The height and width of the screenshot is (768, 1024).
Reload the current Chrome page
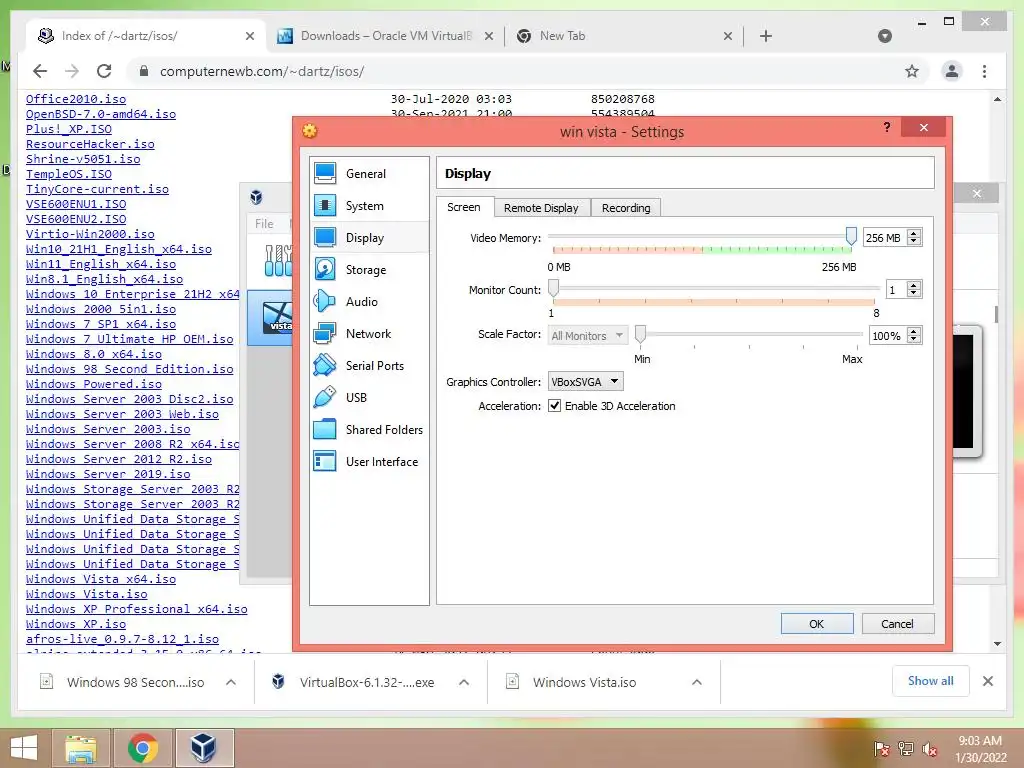point(104,71)
